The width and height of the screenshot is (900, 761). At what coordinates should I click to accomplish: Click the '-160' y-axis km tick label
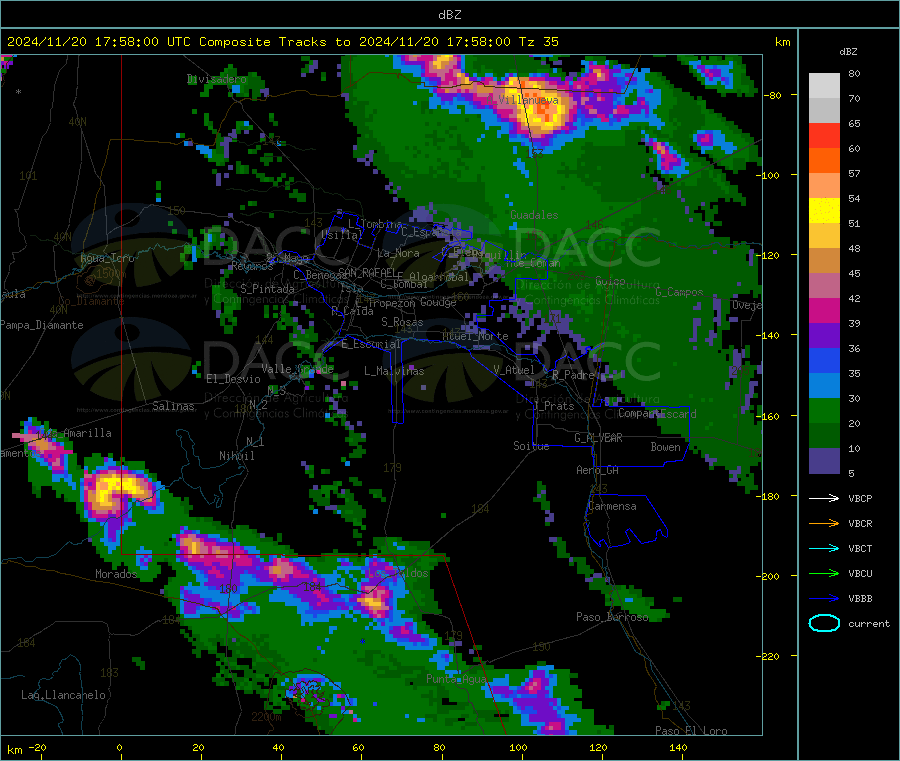tap(770, 416)
